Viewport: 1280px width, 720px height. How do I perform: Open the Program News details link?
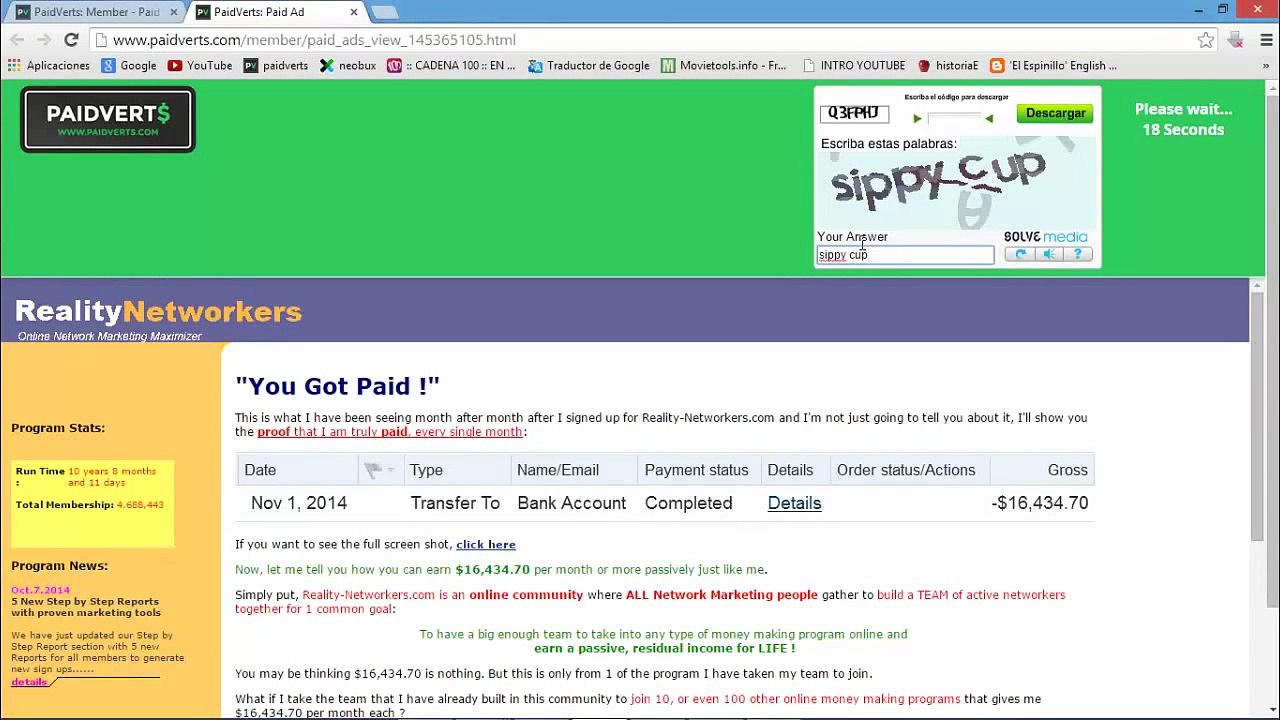pos(29,682)
